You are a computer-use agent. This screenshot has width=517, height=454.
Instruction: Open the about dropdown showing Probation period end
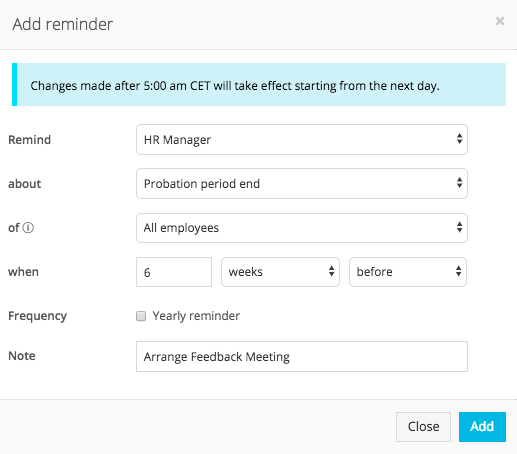tap(302, 184)
